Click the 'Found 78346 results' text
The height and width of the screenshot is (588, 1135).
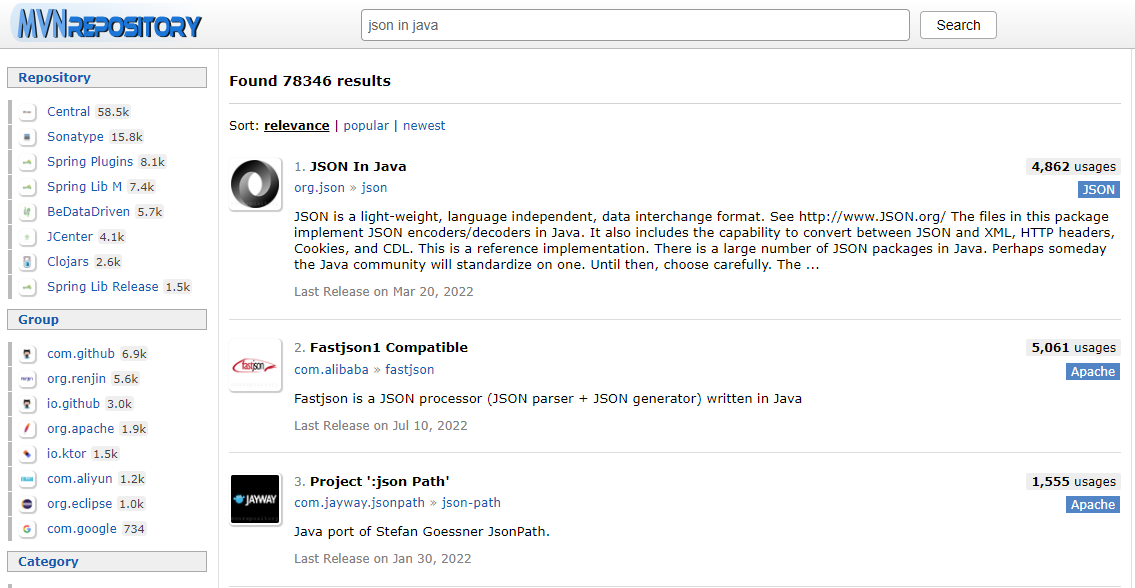click(x=310, y=81)
